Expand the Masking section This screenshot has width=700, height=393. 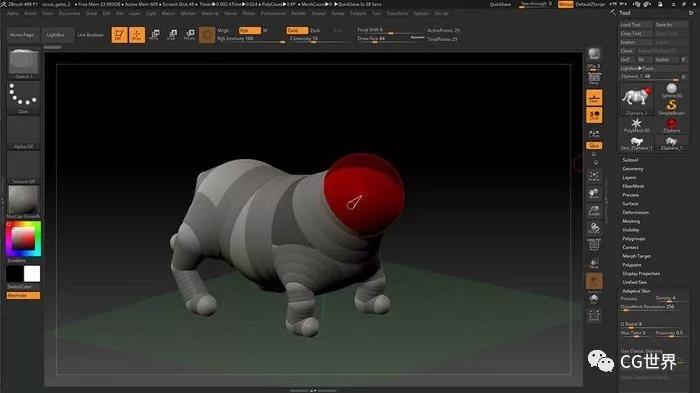click(631, 221)
